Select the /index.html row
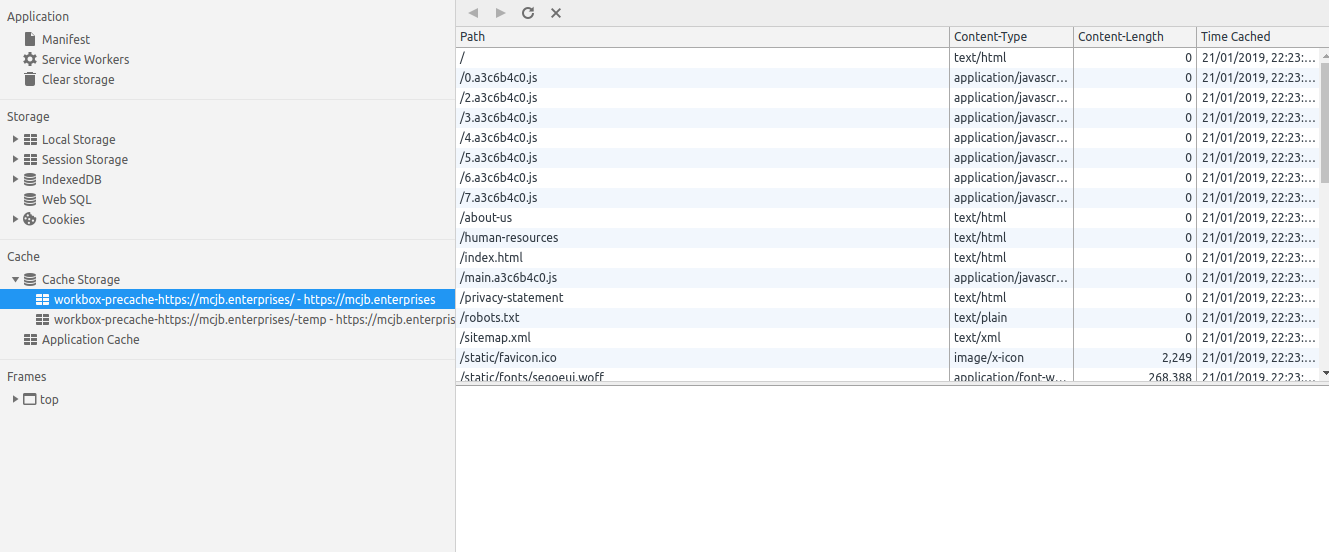Viewport: 1329px width, 552px height. (x=888, y=257)
